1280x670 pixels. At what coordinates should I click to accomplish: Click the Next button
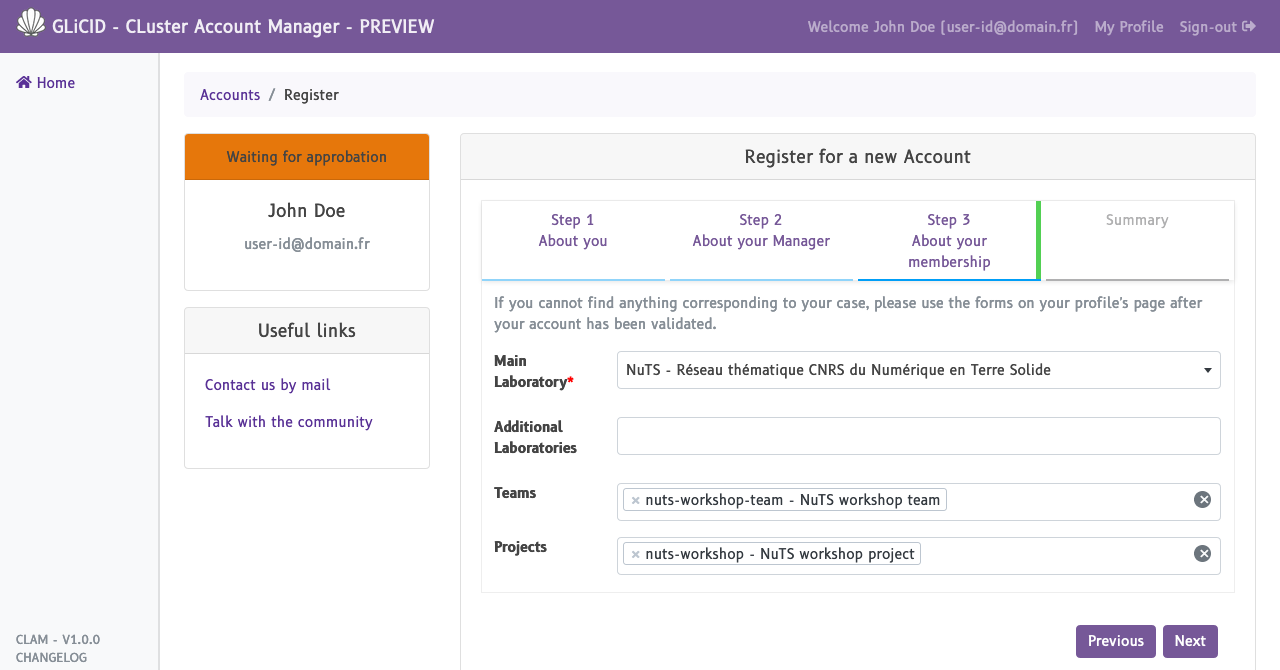point(1190,641)
